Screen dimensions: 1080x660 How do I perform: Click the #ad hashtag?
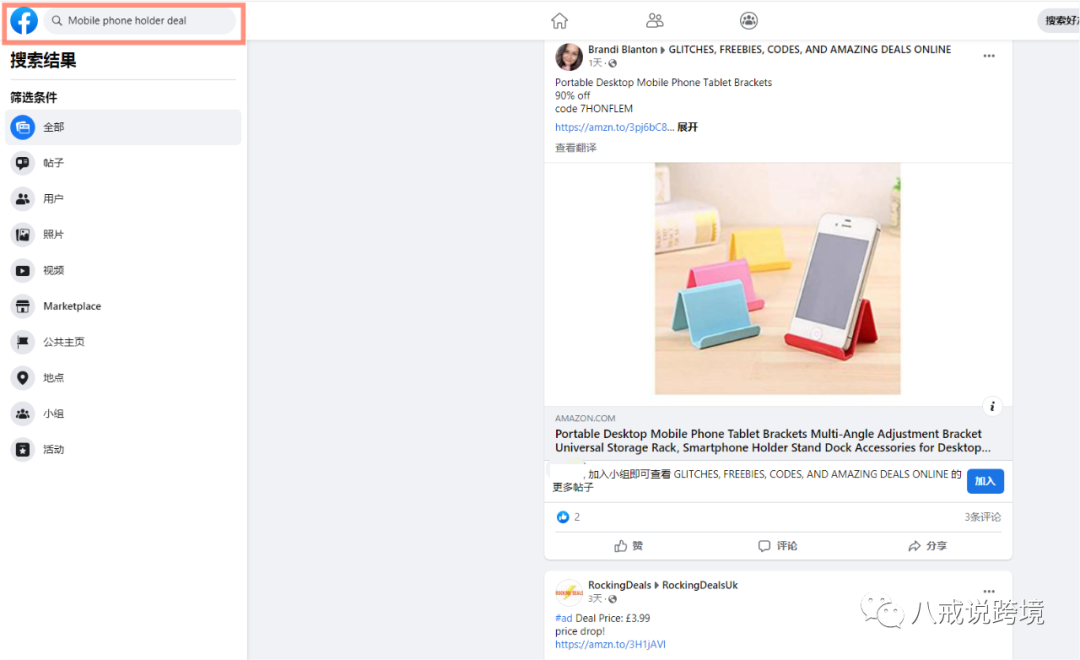[x=563, y=618]
